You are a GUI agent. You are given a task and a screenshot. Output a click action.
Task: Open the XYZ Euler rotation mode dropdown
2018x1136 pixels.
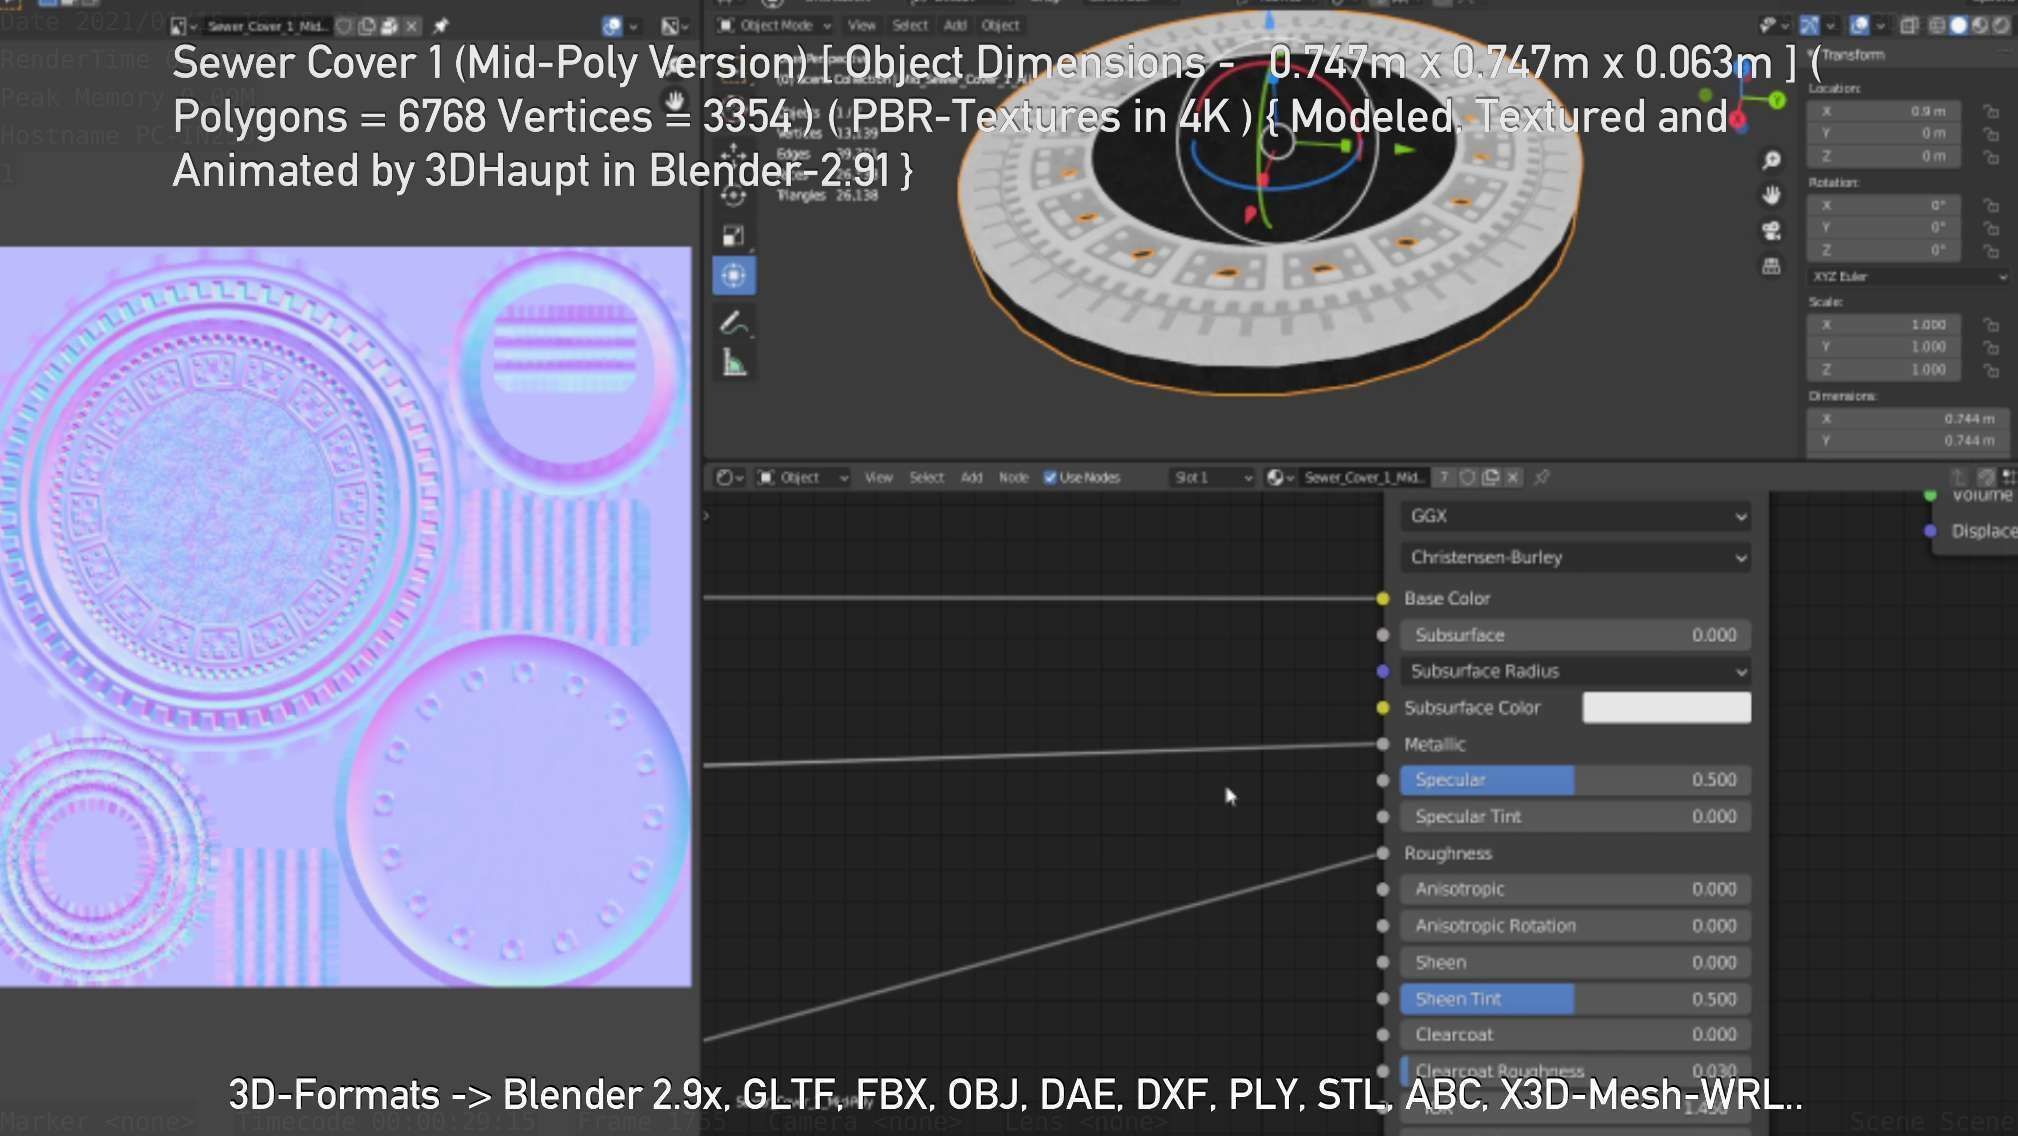tap(1908, 276)
